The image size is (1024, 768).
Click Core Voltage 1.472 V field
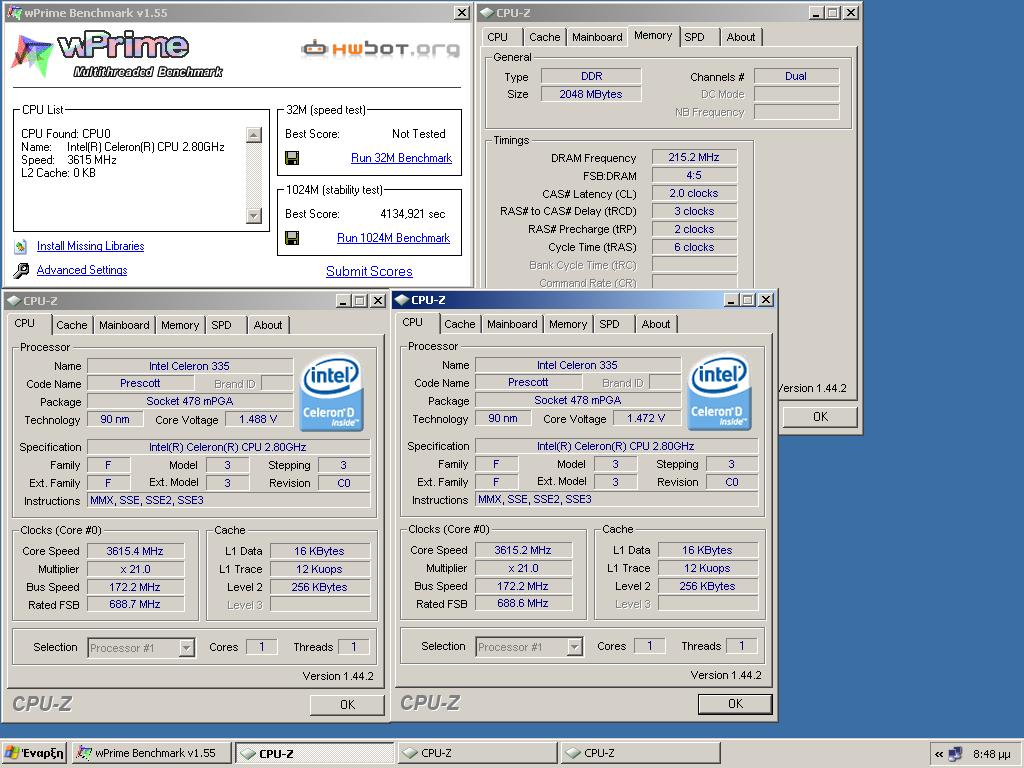(x=646, y=418)
